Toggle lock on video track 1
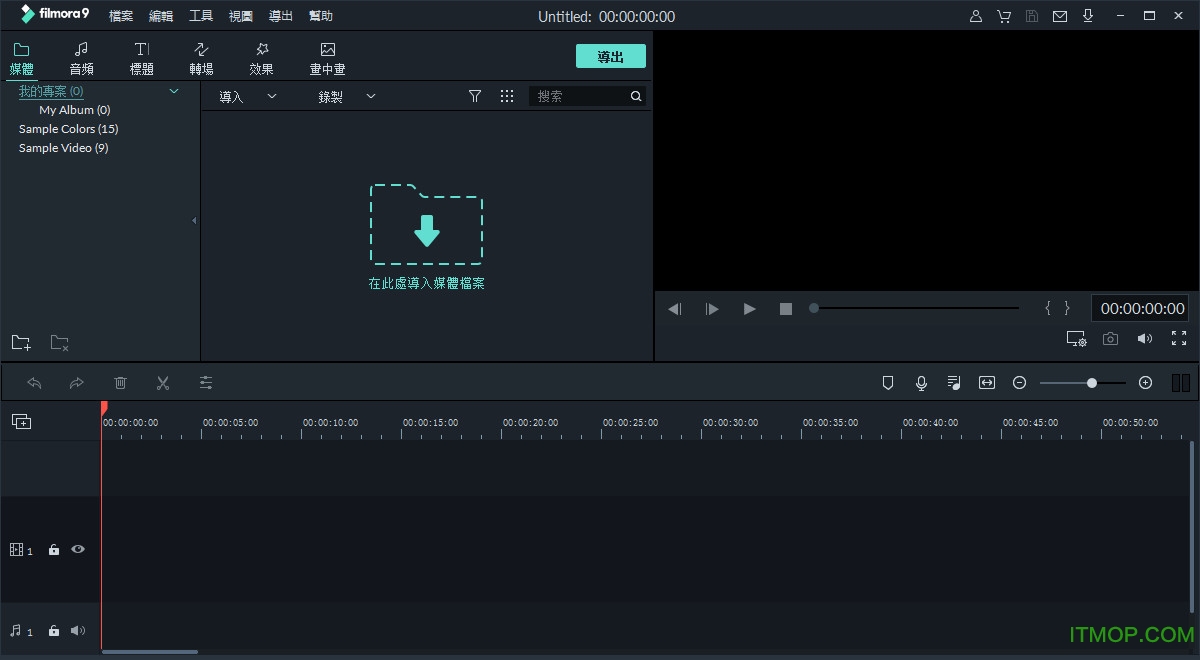 point(54,550)
